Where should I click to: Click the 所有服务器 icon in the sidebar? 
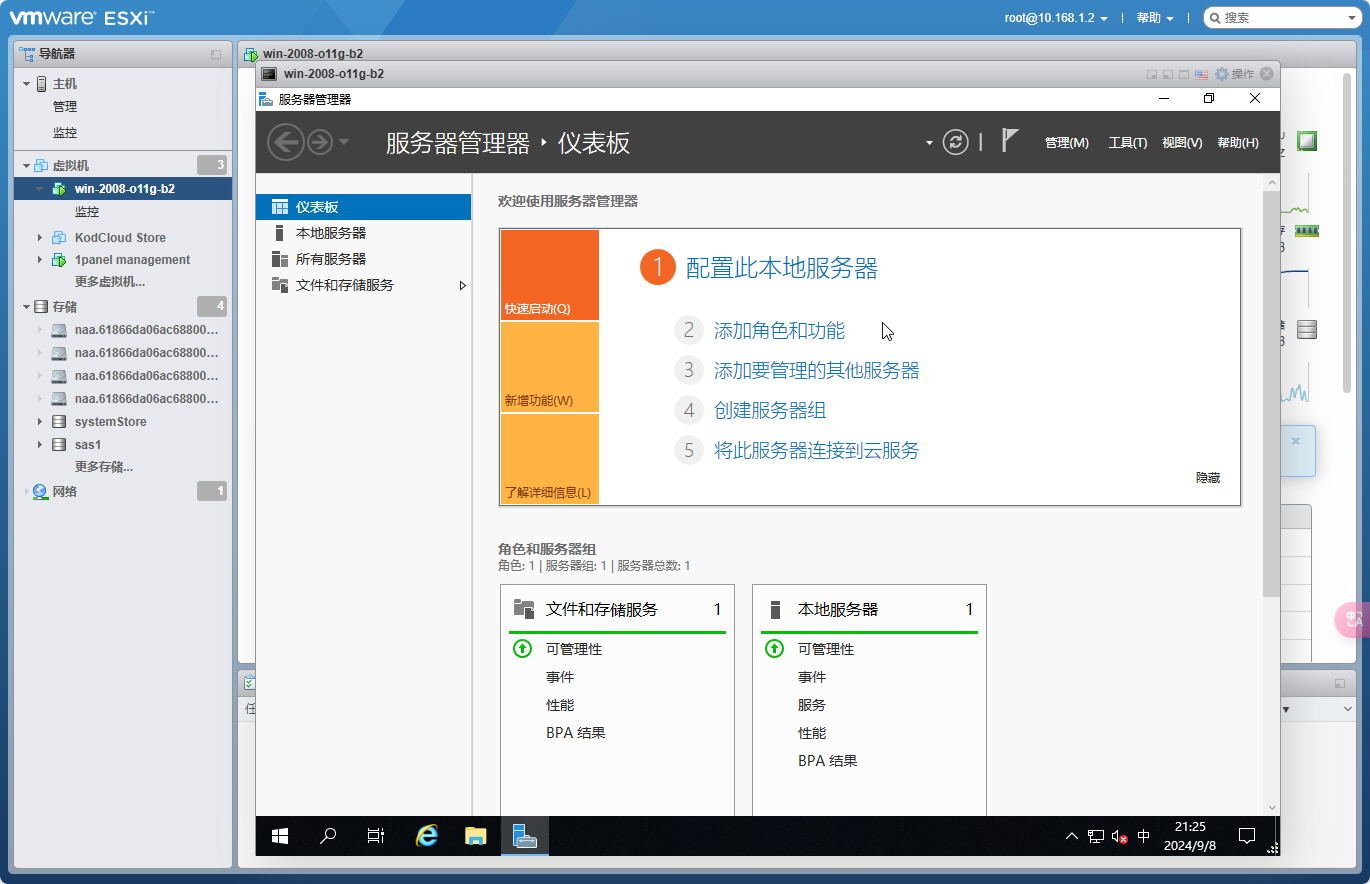coord(280,259)
